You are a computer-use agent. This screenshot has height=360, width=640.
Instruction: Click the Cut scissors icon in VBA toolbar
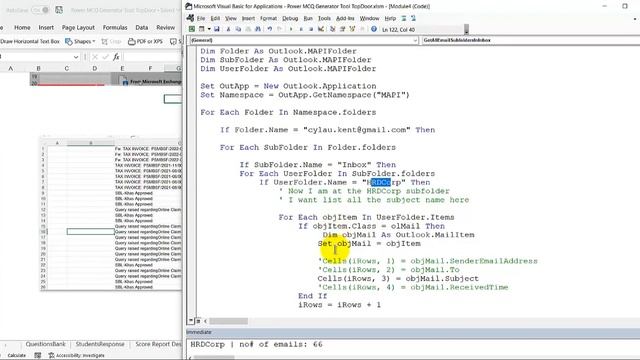(x=229, y=29)
